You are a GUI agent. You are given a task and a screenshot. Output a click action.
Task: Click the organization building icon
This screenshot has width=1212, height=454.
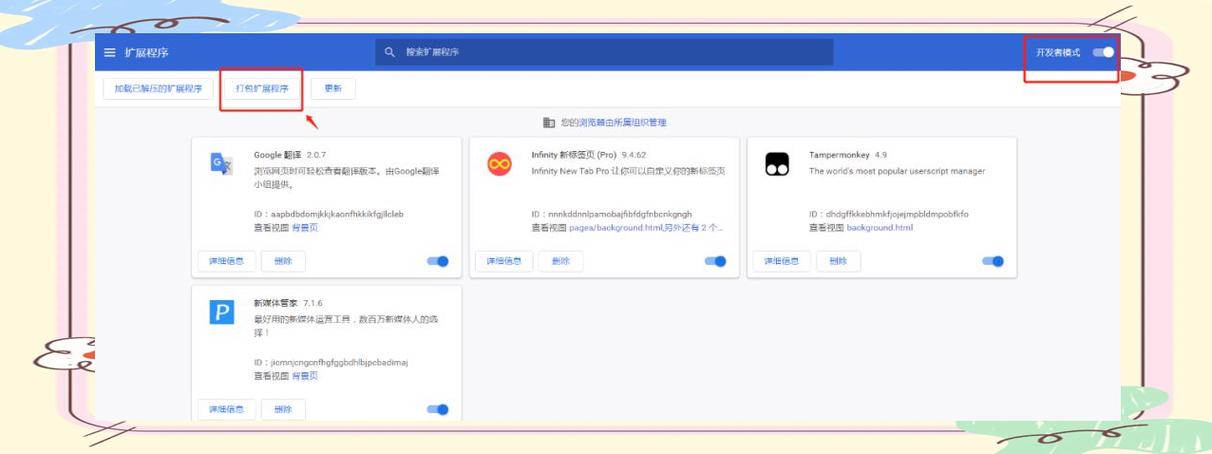tap(549, 123)
